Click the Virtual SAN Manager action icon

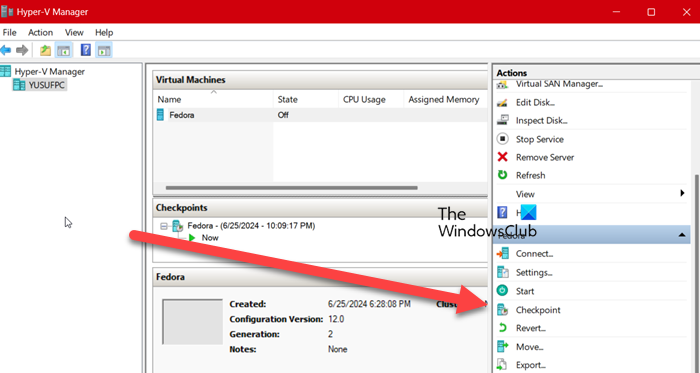(x=503, y=85)
